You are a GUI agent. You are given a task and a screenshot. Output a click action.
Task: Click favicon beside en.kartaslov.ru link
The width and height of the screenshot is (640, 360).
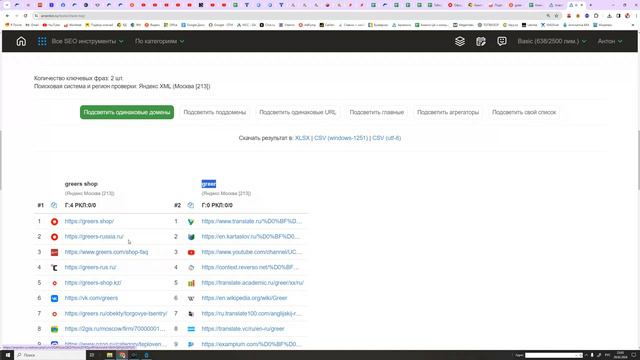click(191, 237)
